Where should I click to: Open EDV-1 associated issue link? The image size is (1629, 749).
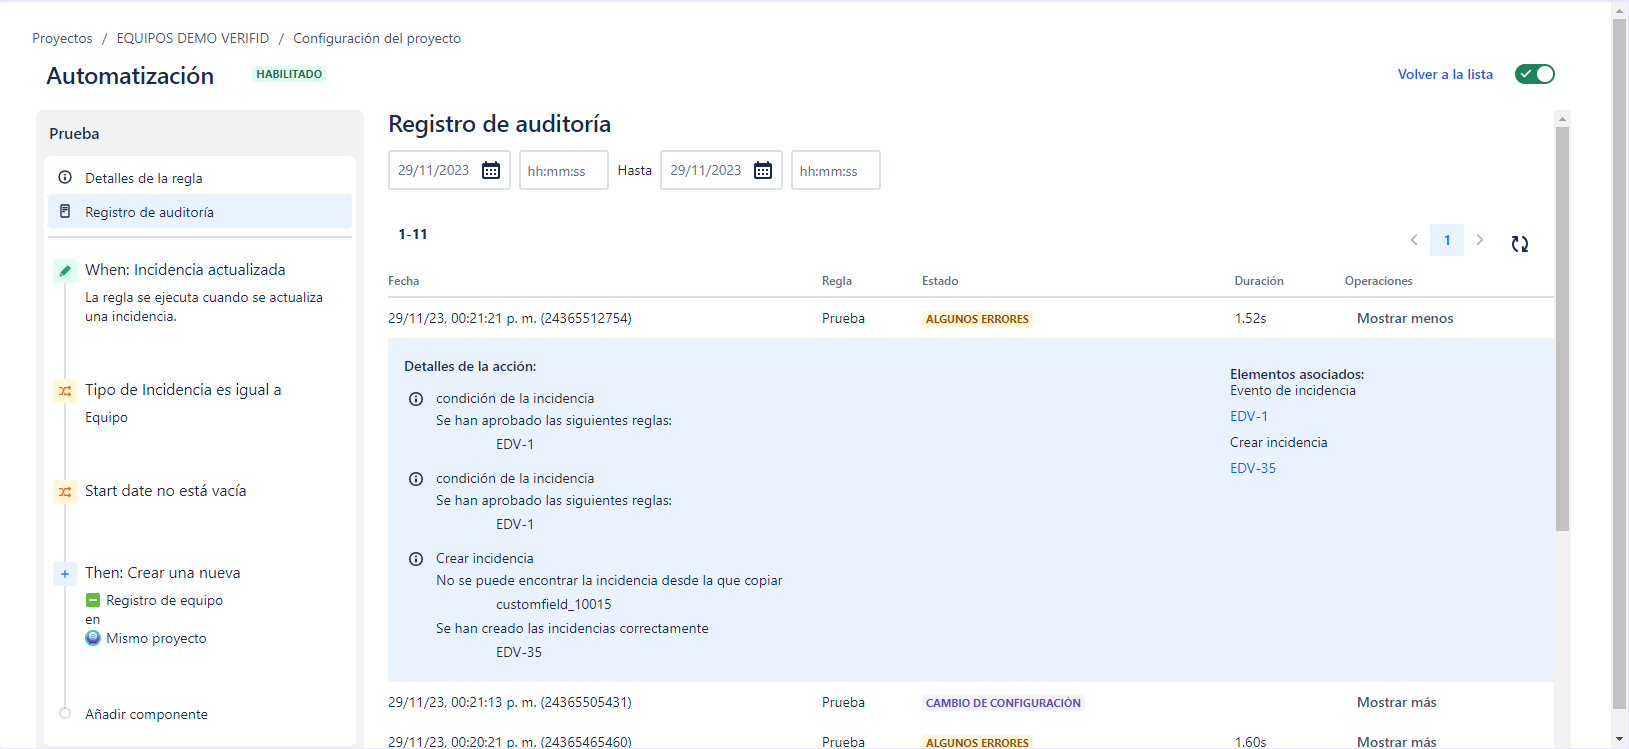(1249, 416)
